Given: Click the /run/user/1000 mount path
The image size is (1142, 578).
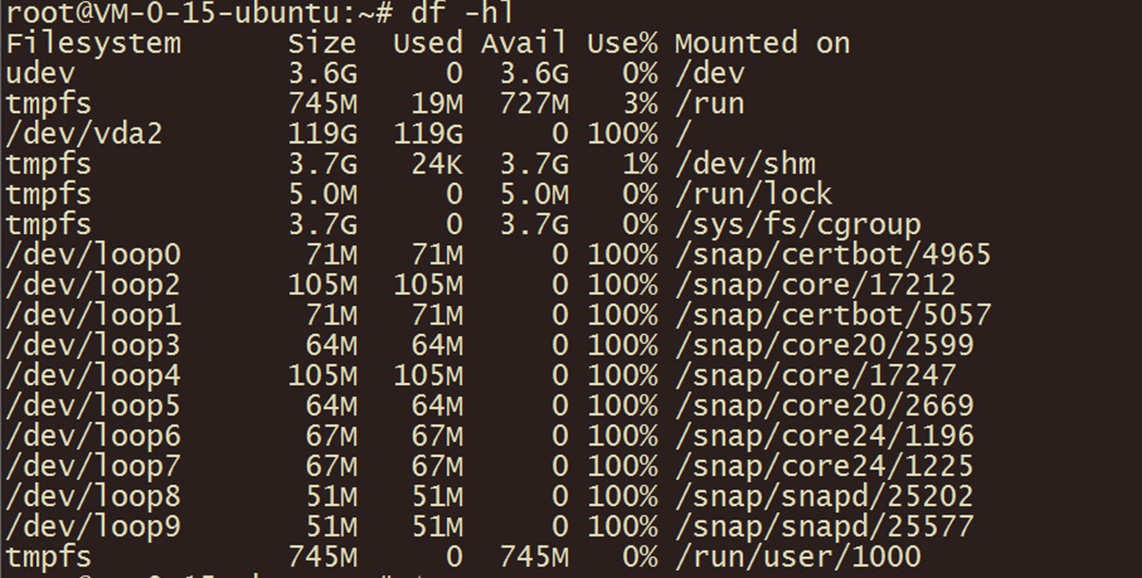Looking at the screenshot, I should 797,557.
